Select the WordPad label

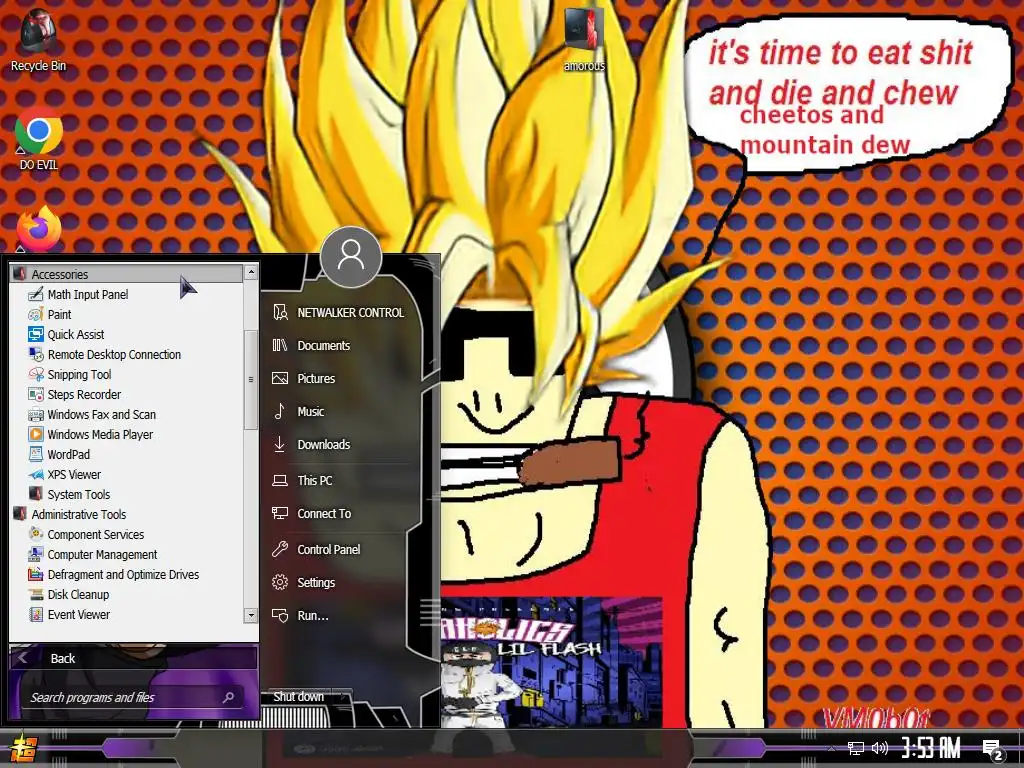pos(69,455)
